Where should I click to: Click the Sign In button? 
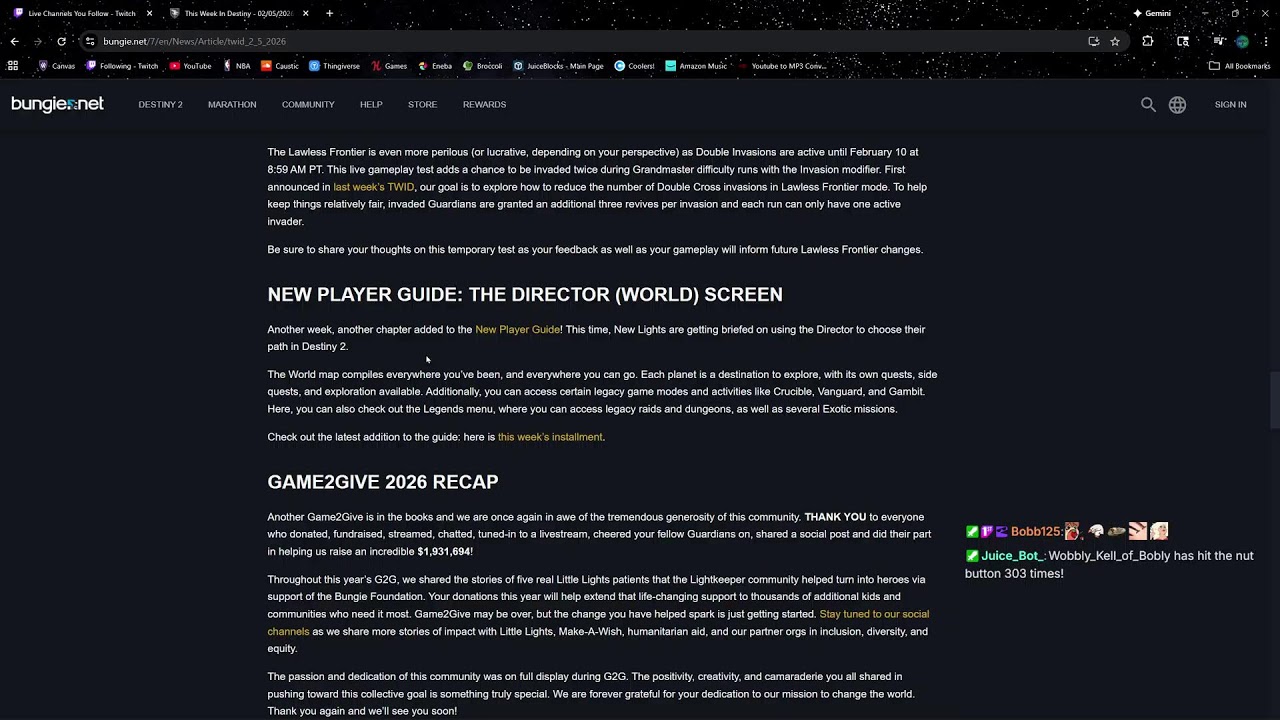pyautogui.click(x=1230, y=104)
